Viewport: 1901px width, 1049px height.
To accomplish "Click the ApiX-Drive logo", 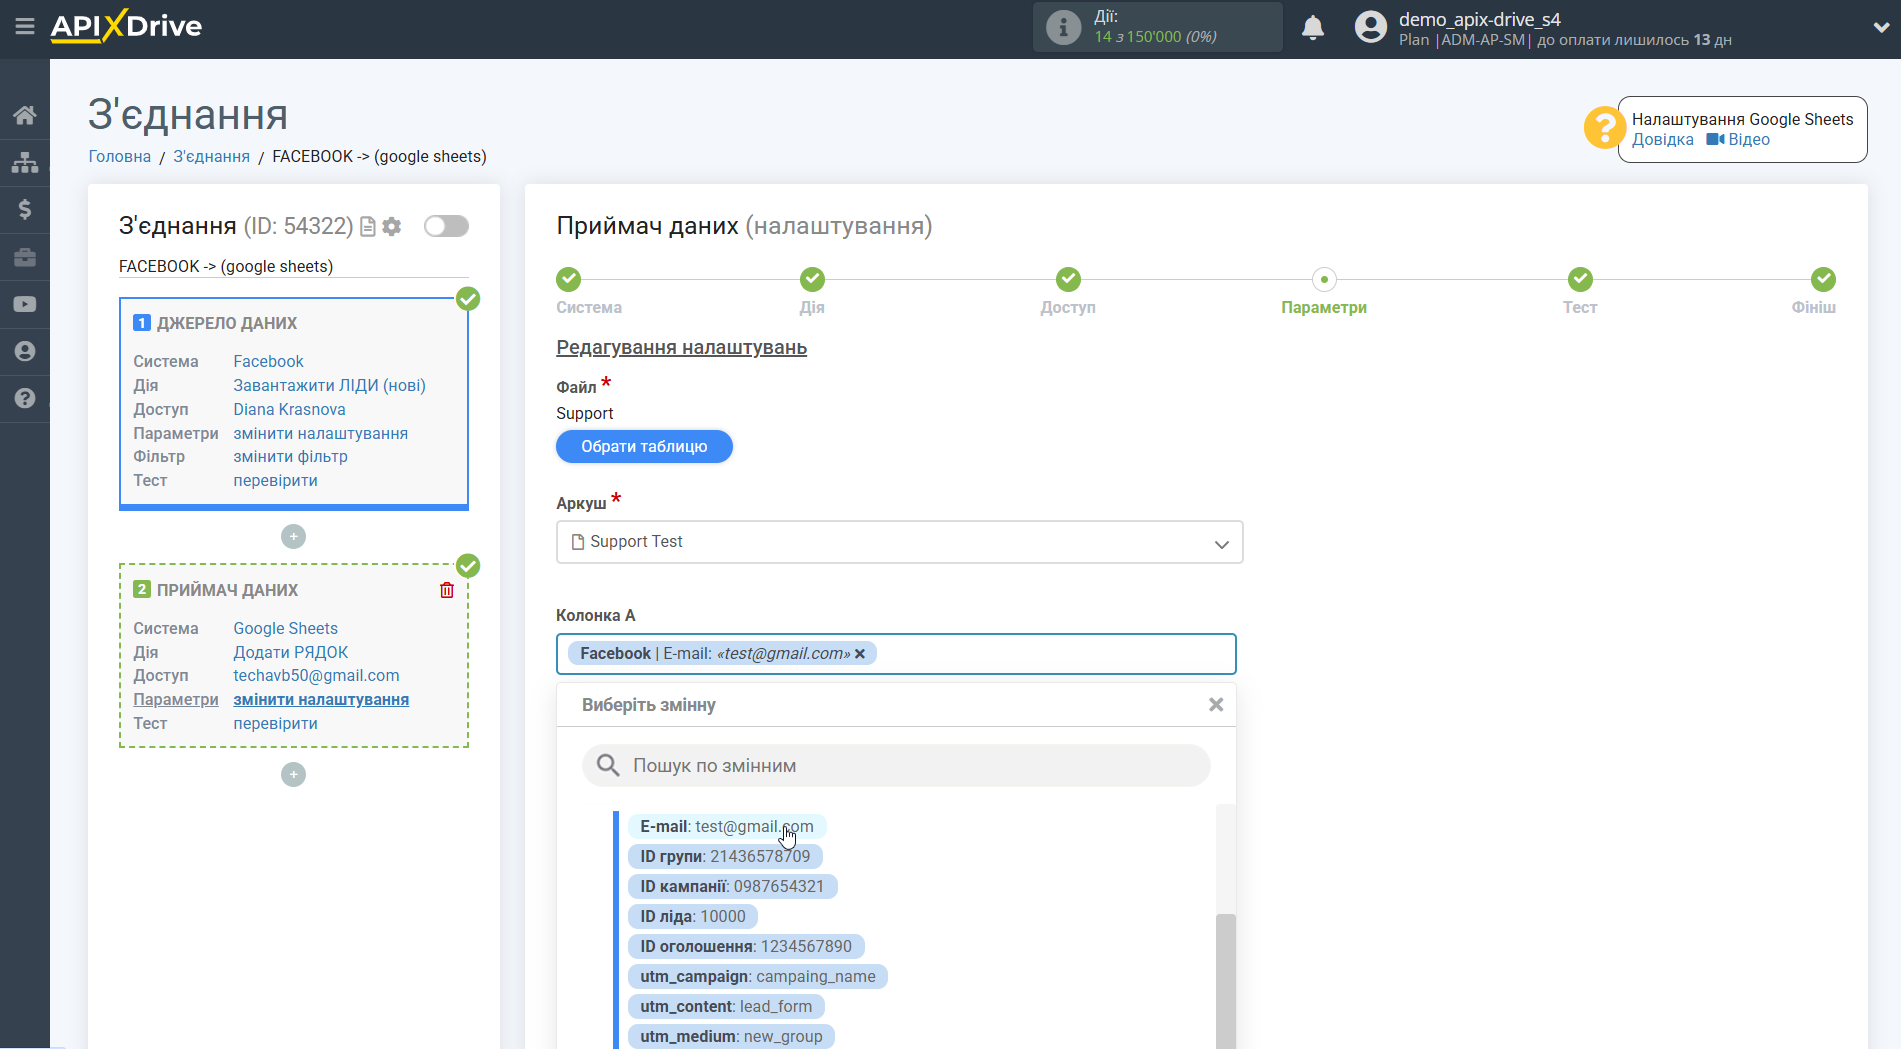I will 126,26.
